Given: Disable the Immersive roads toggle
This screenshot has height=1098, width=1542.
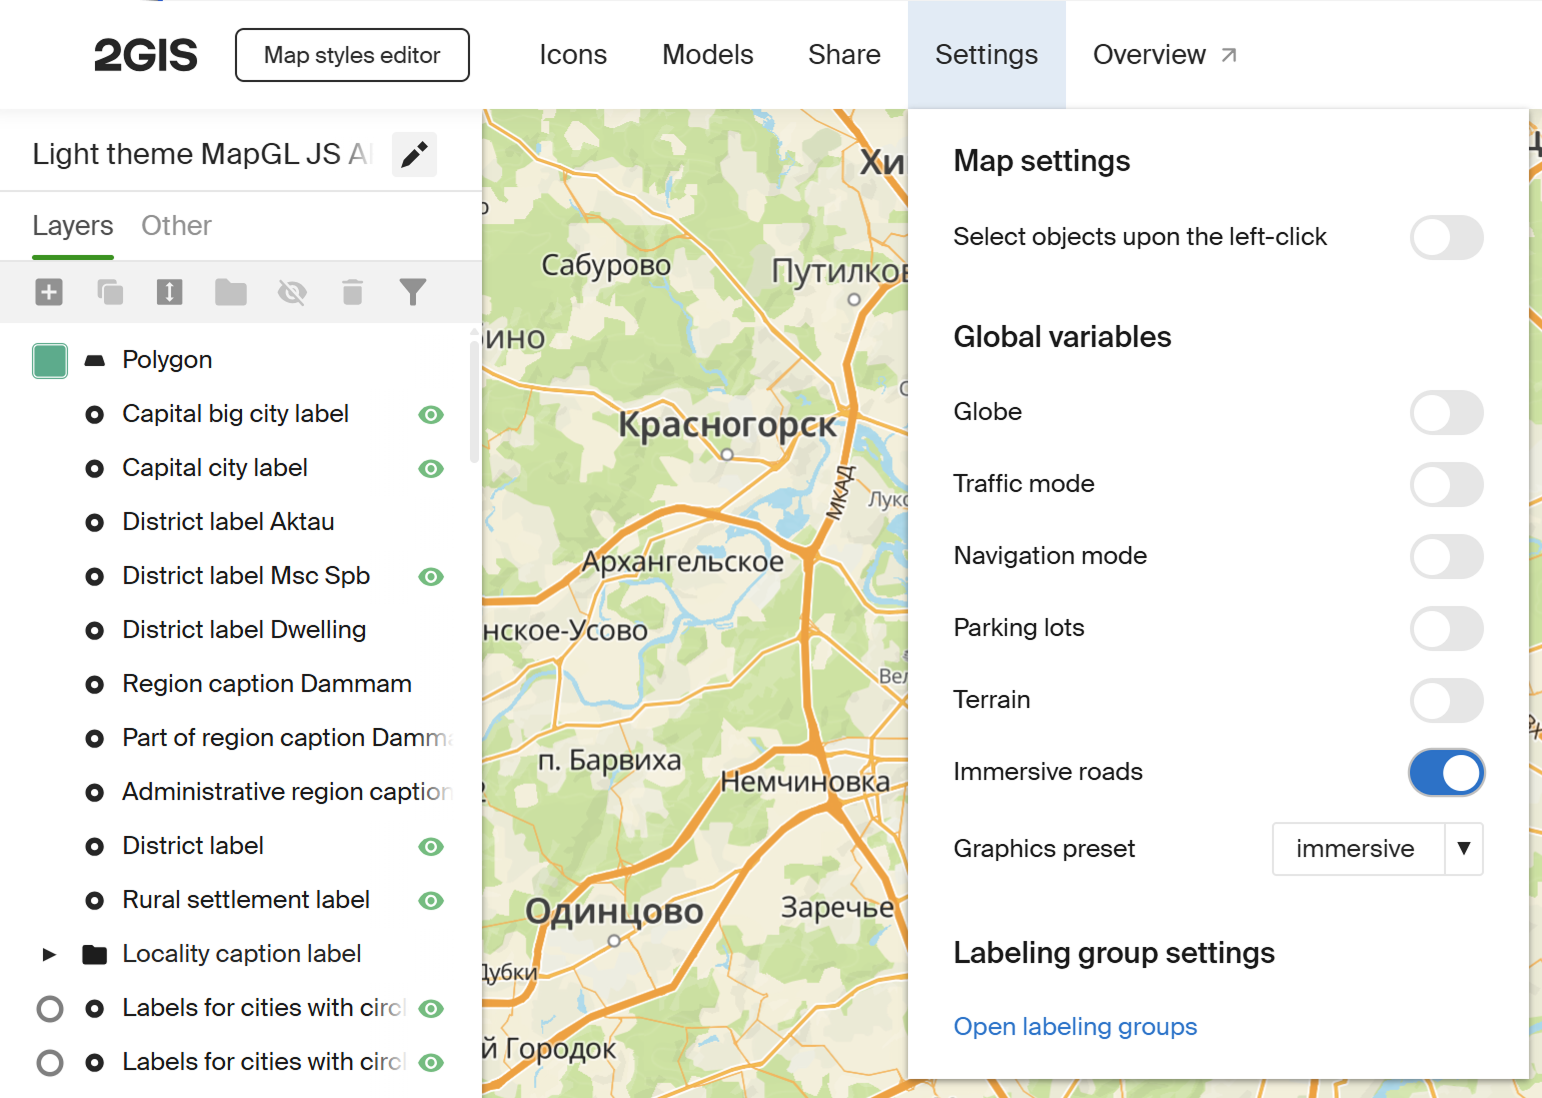Looking at the screenshot, I should pos(1446,773).
